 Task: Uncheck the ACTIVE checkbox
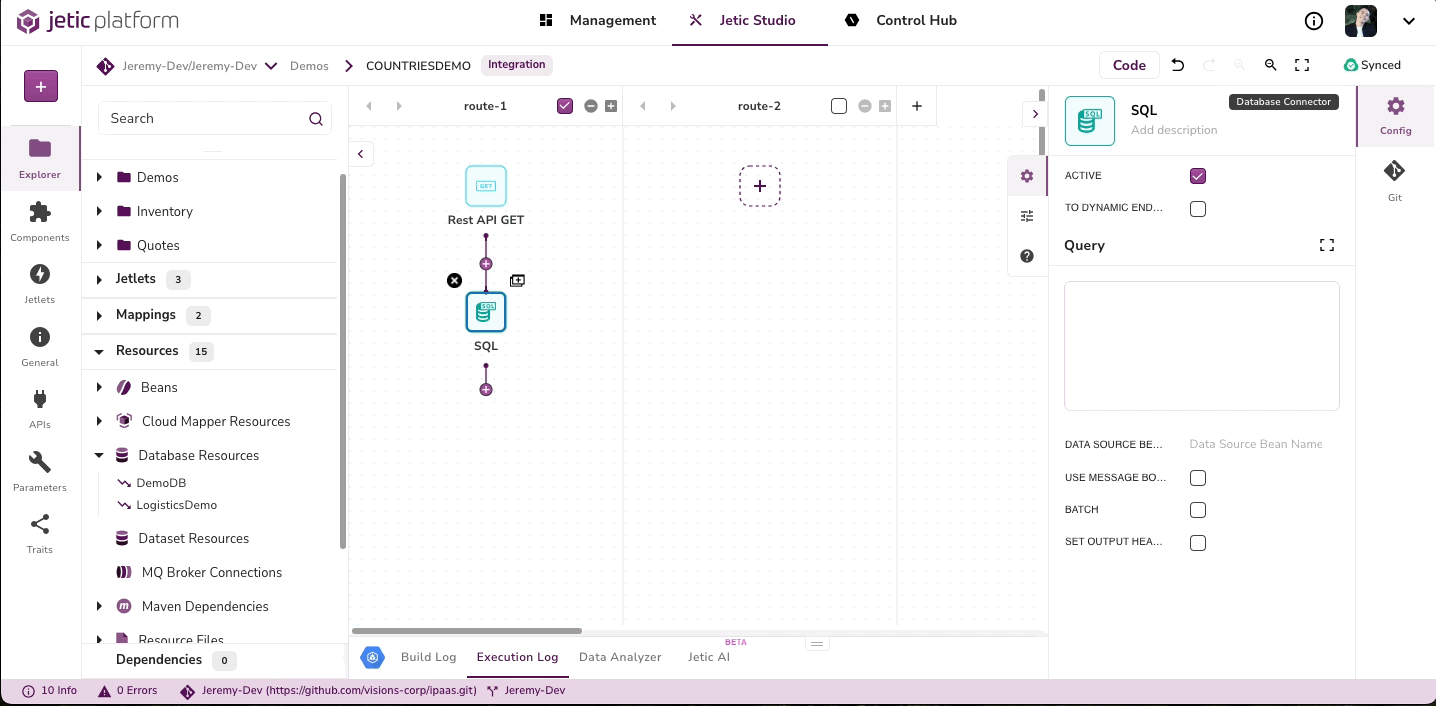click(x=1198, y=176)
